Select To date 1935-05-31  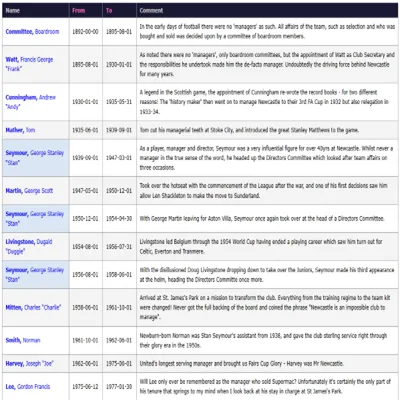tap(119, 102)
